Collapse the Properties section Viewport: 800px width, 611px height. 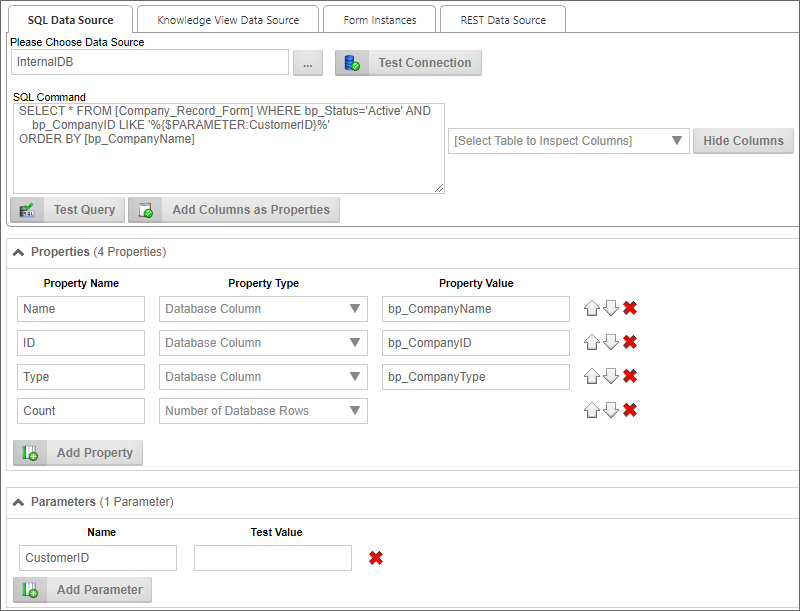pos(18,252)
